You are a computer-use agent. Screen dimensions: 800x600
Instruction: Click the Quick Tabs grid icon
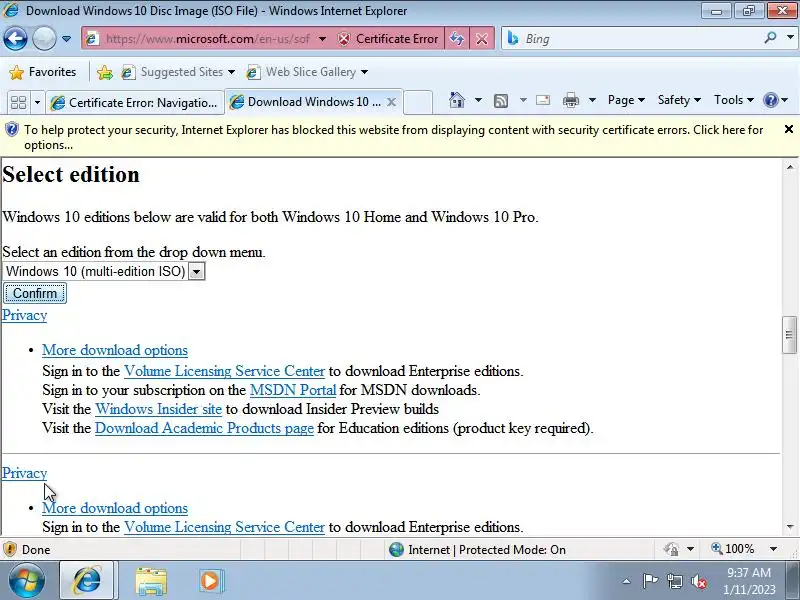[x=18, y=102]
